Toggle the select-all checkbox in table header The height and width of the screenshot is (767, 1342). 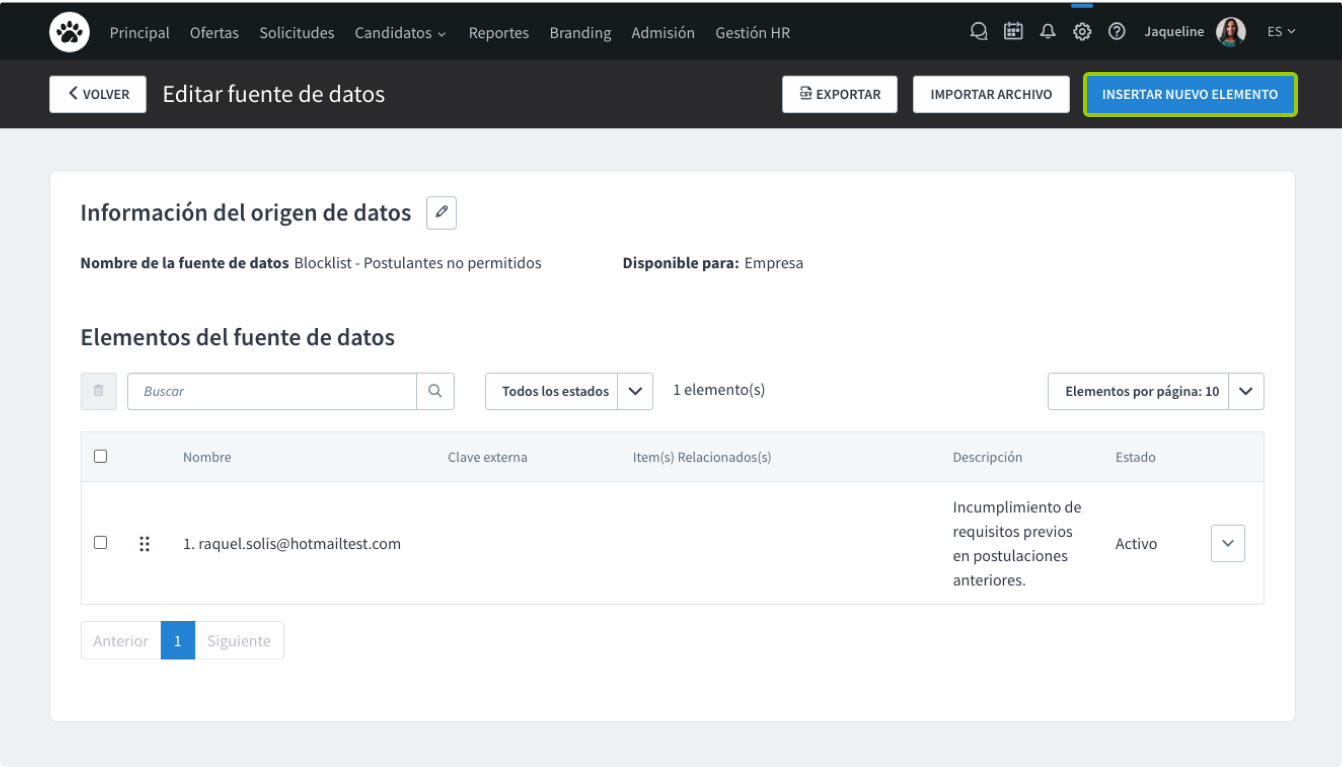(100, 456)
